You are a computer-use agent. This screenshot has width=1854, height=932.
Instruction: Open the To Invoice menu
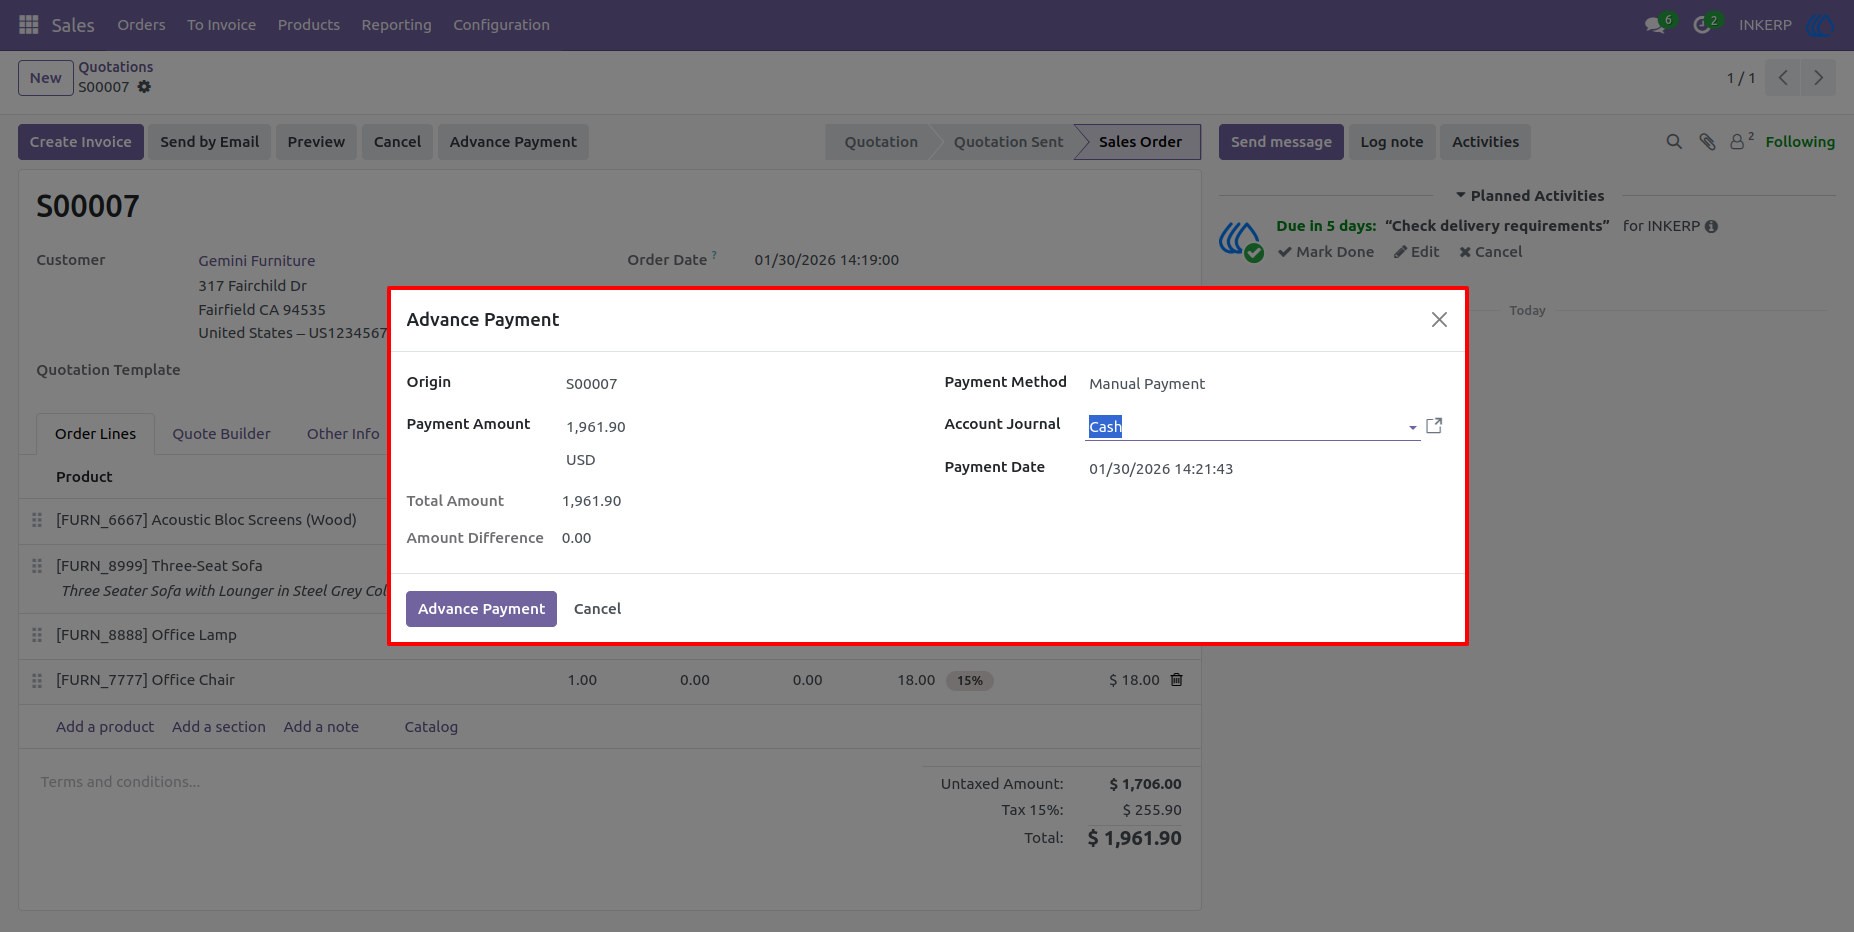[x=221, y=25]
